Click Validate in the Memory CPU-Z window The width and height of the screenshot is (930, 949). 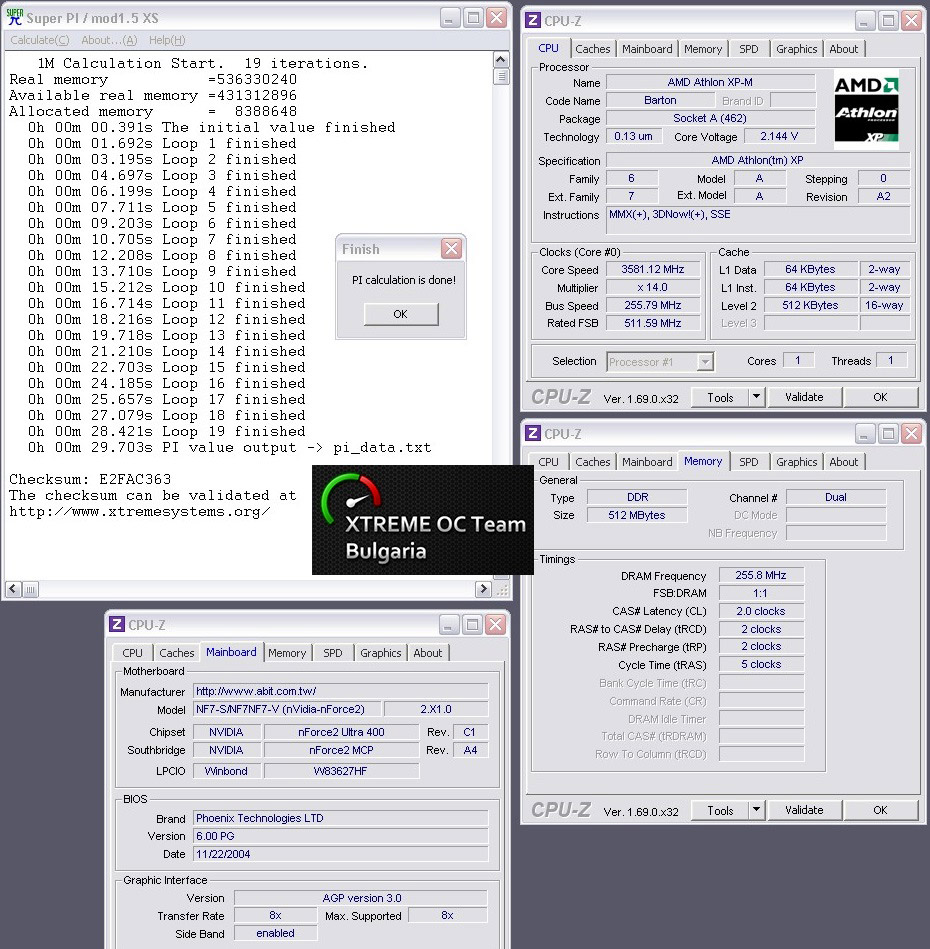point(804,810)
